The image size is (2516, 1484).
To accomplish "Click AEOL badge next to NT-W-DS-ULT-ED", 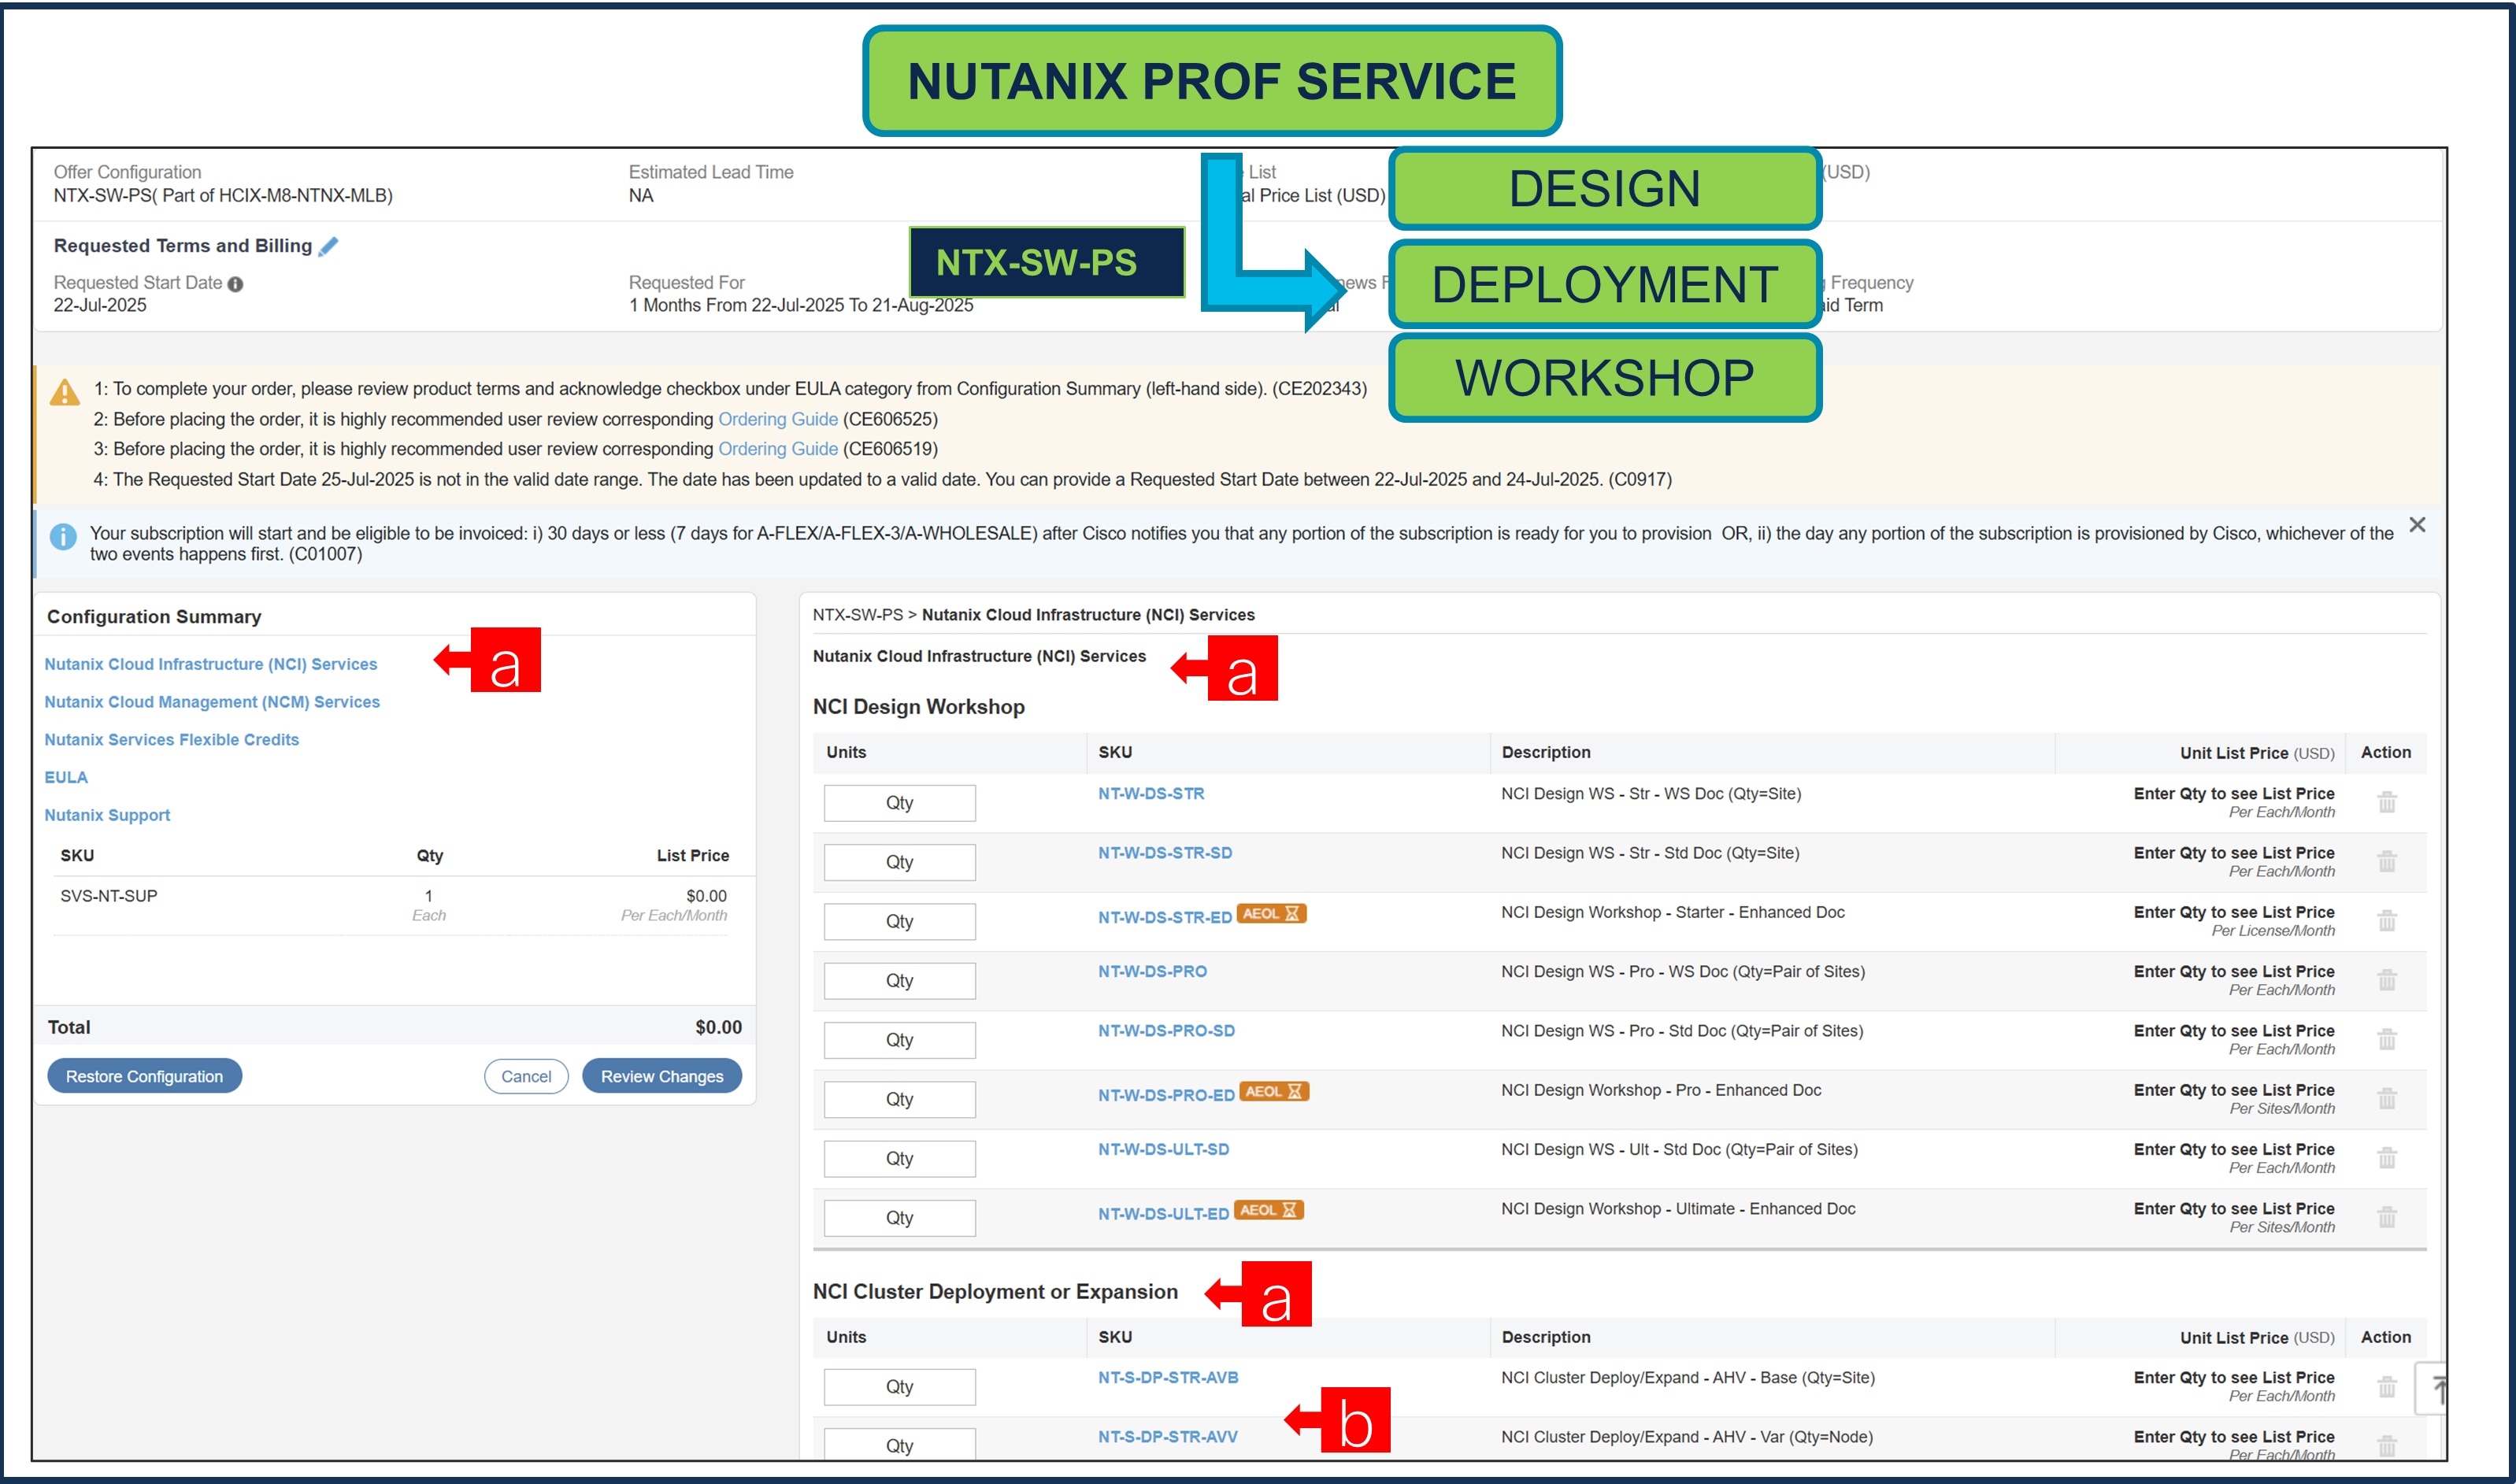I will pyautogui.click(x=1269, y=1210).
